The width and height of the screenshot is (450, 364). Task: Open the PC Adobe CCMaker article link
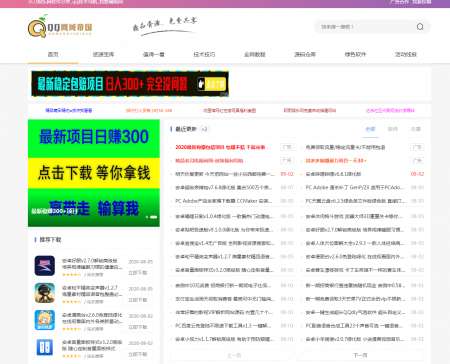click(224, 201)
